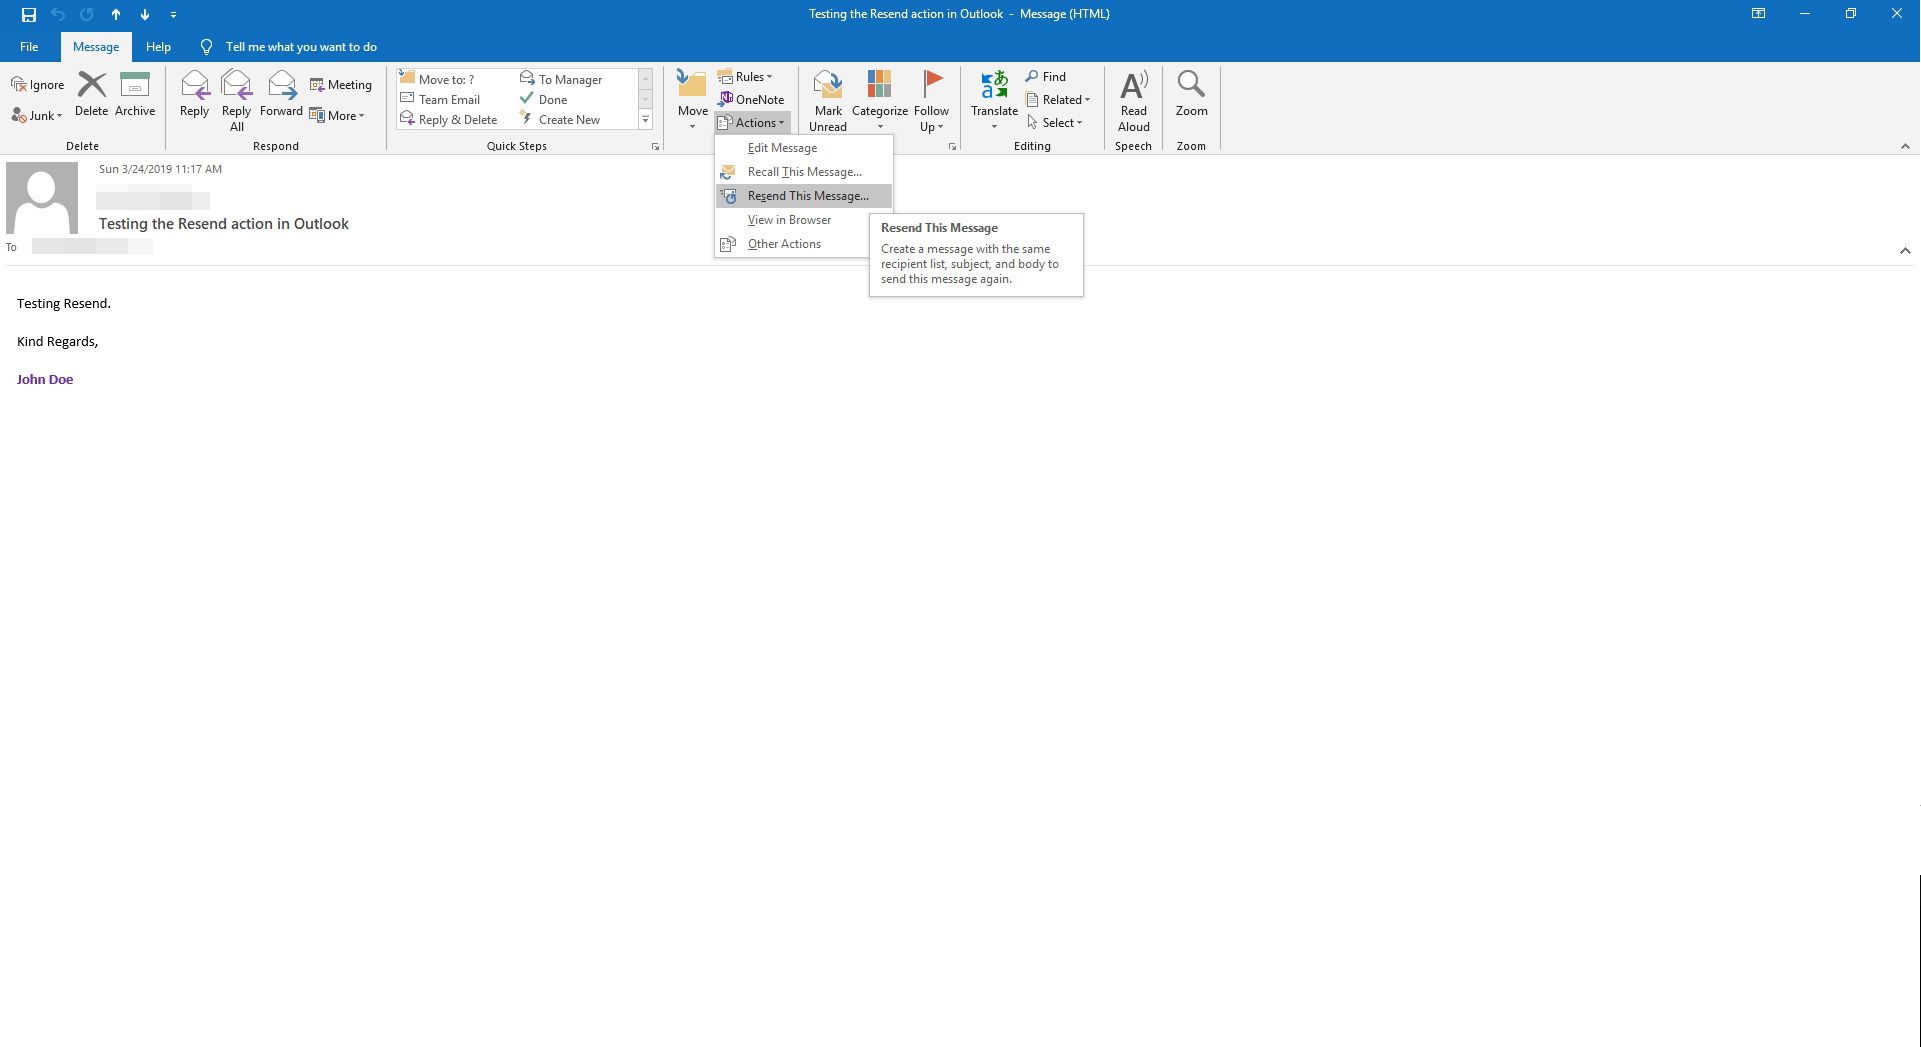Open the Tags dialog launcher

[952, 147]
